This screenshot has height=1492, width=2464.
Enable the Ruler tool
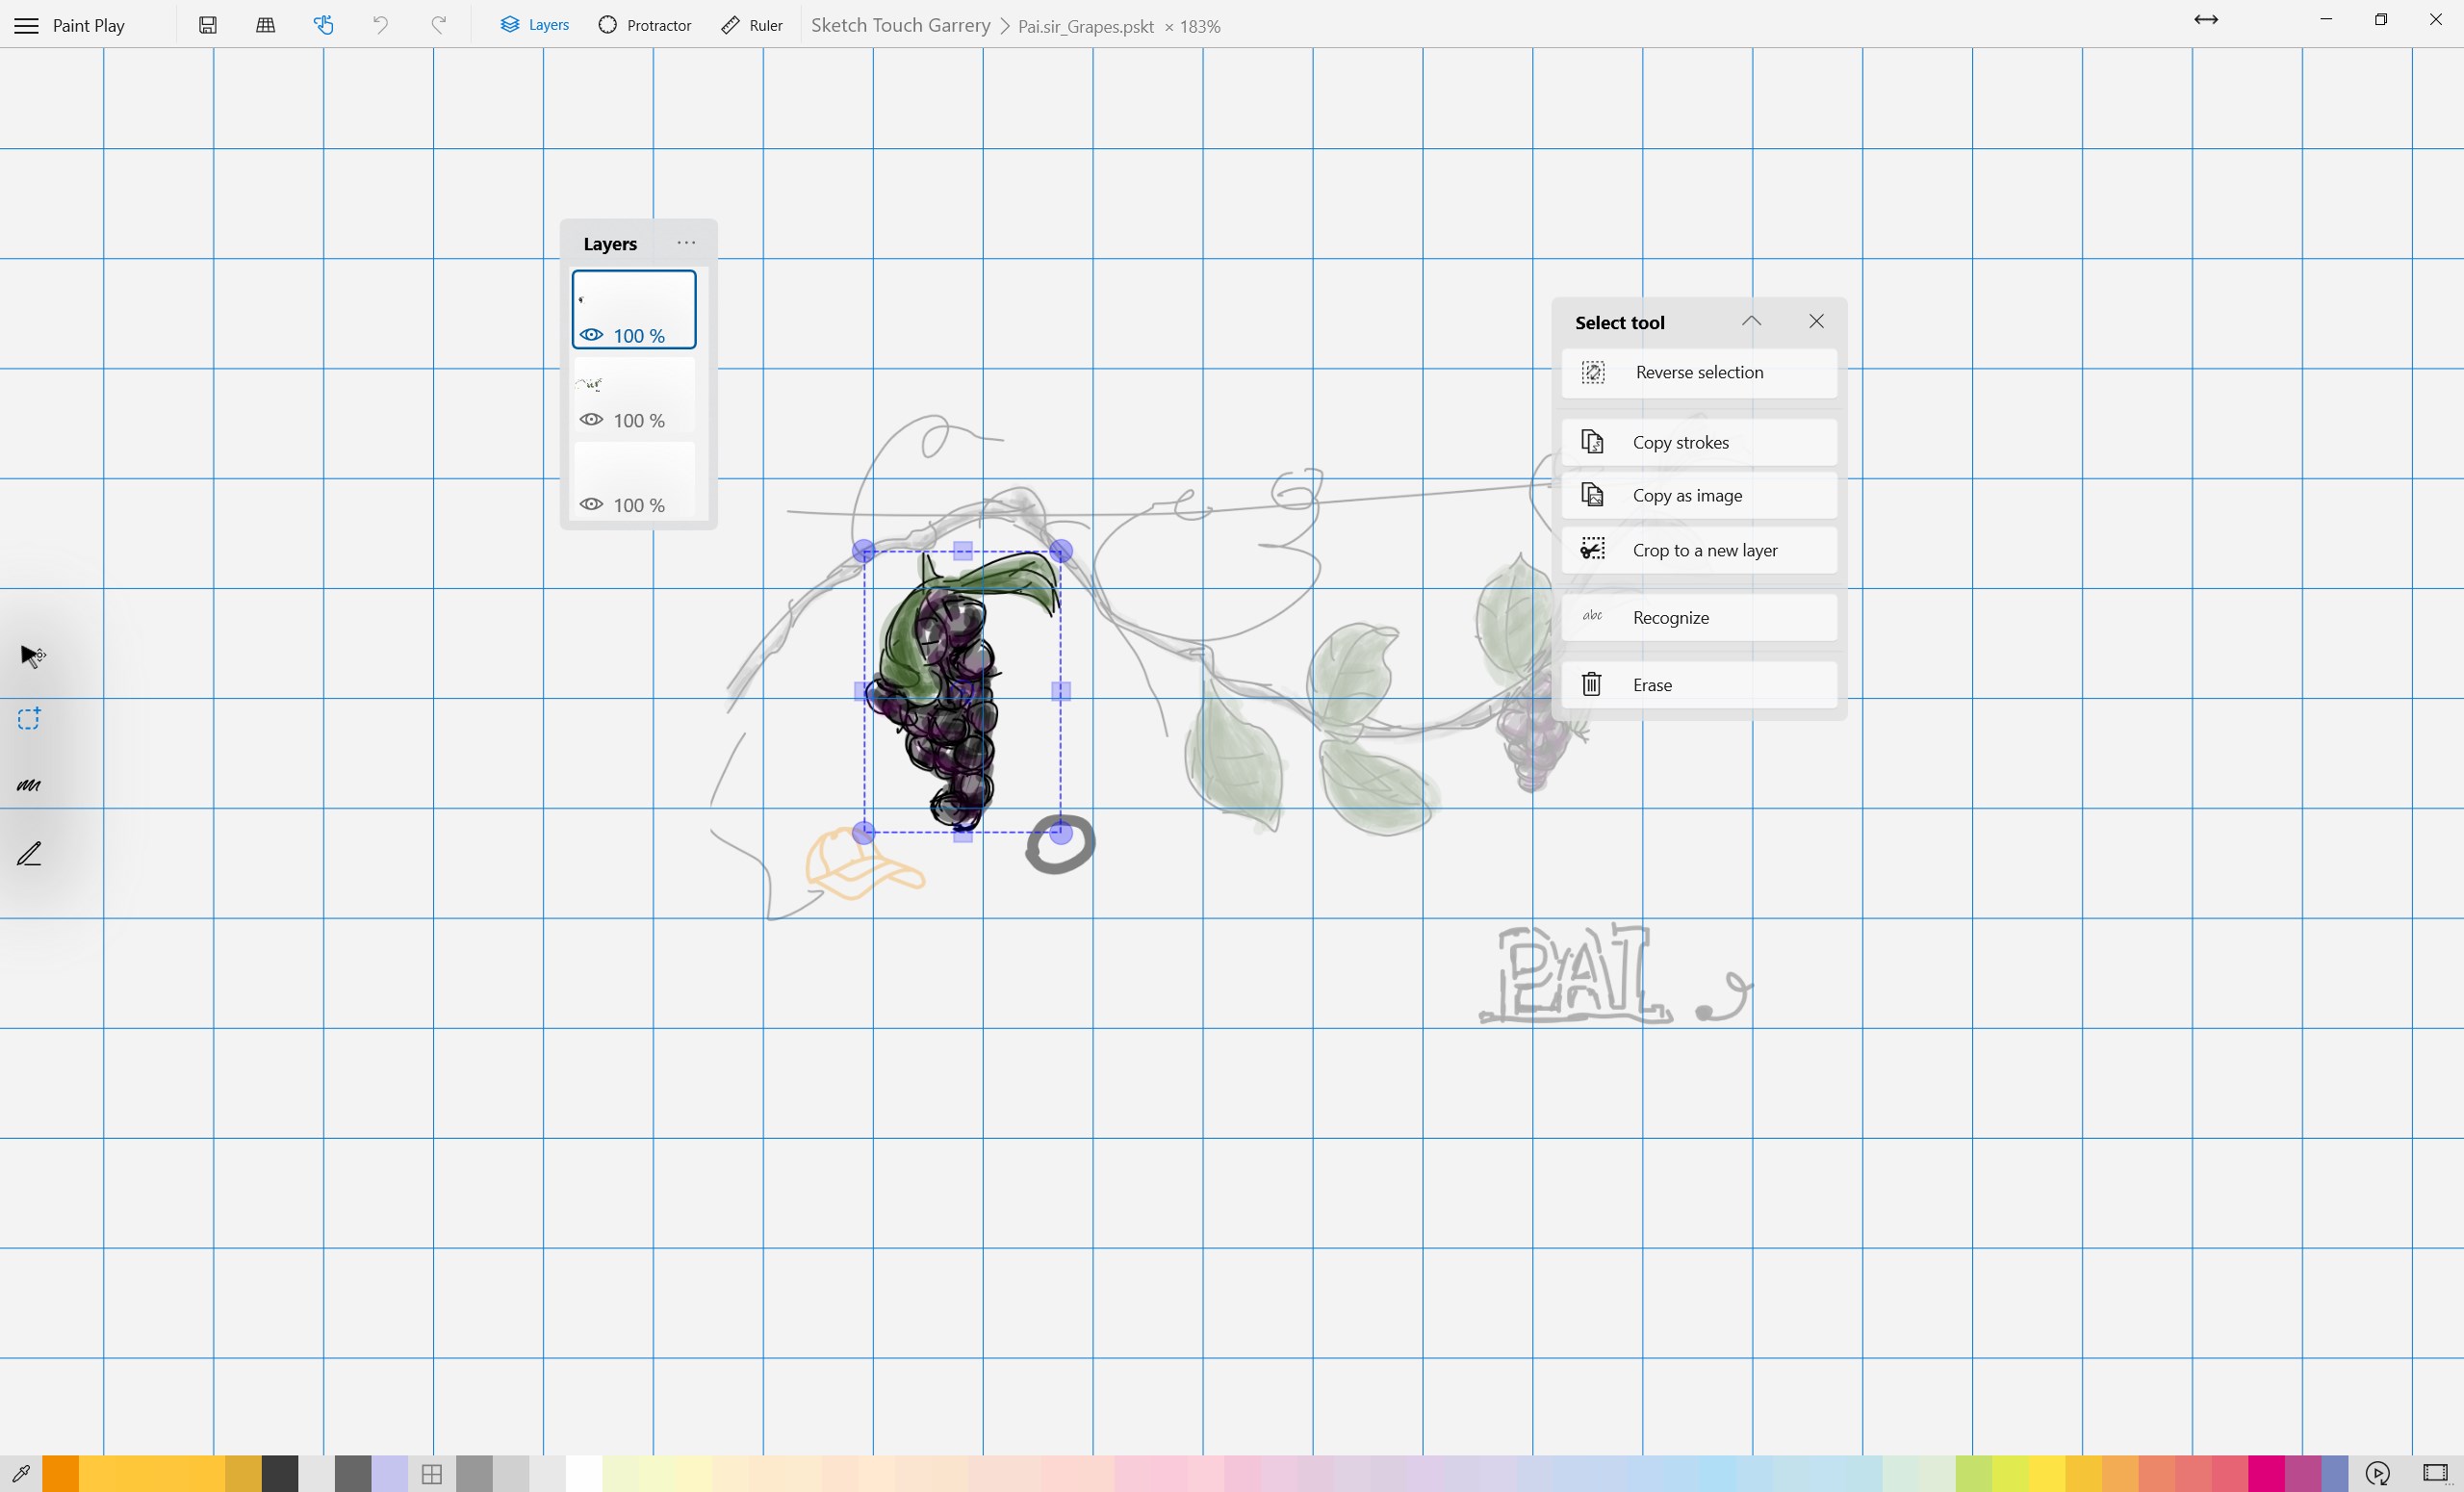[x=750, y=25]
